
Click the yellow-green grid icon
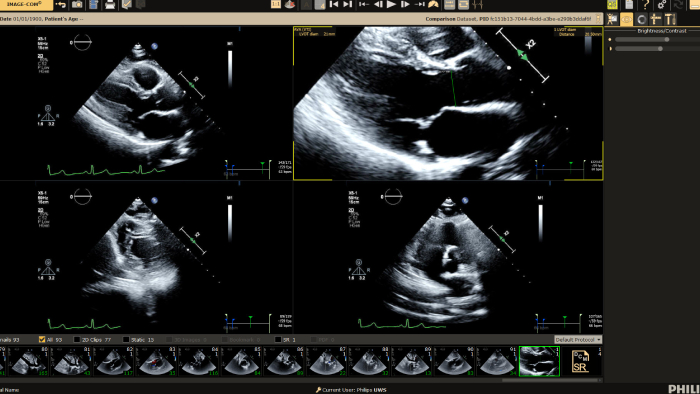click(x=612, y=4)
